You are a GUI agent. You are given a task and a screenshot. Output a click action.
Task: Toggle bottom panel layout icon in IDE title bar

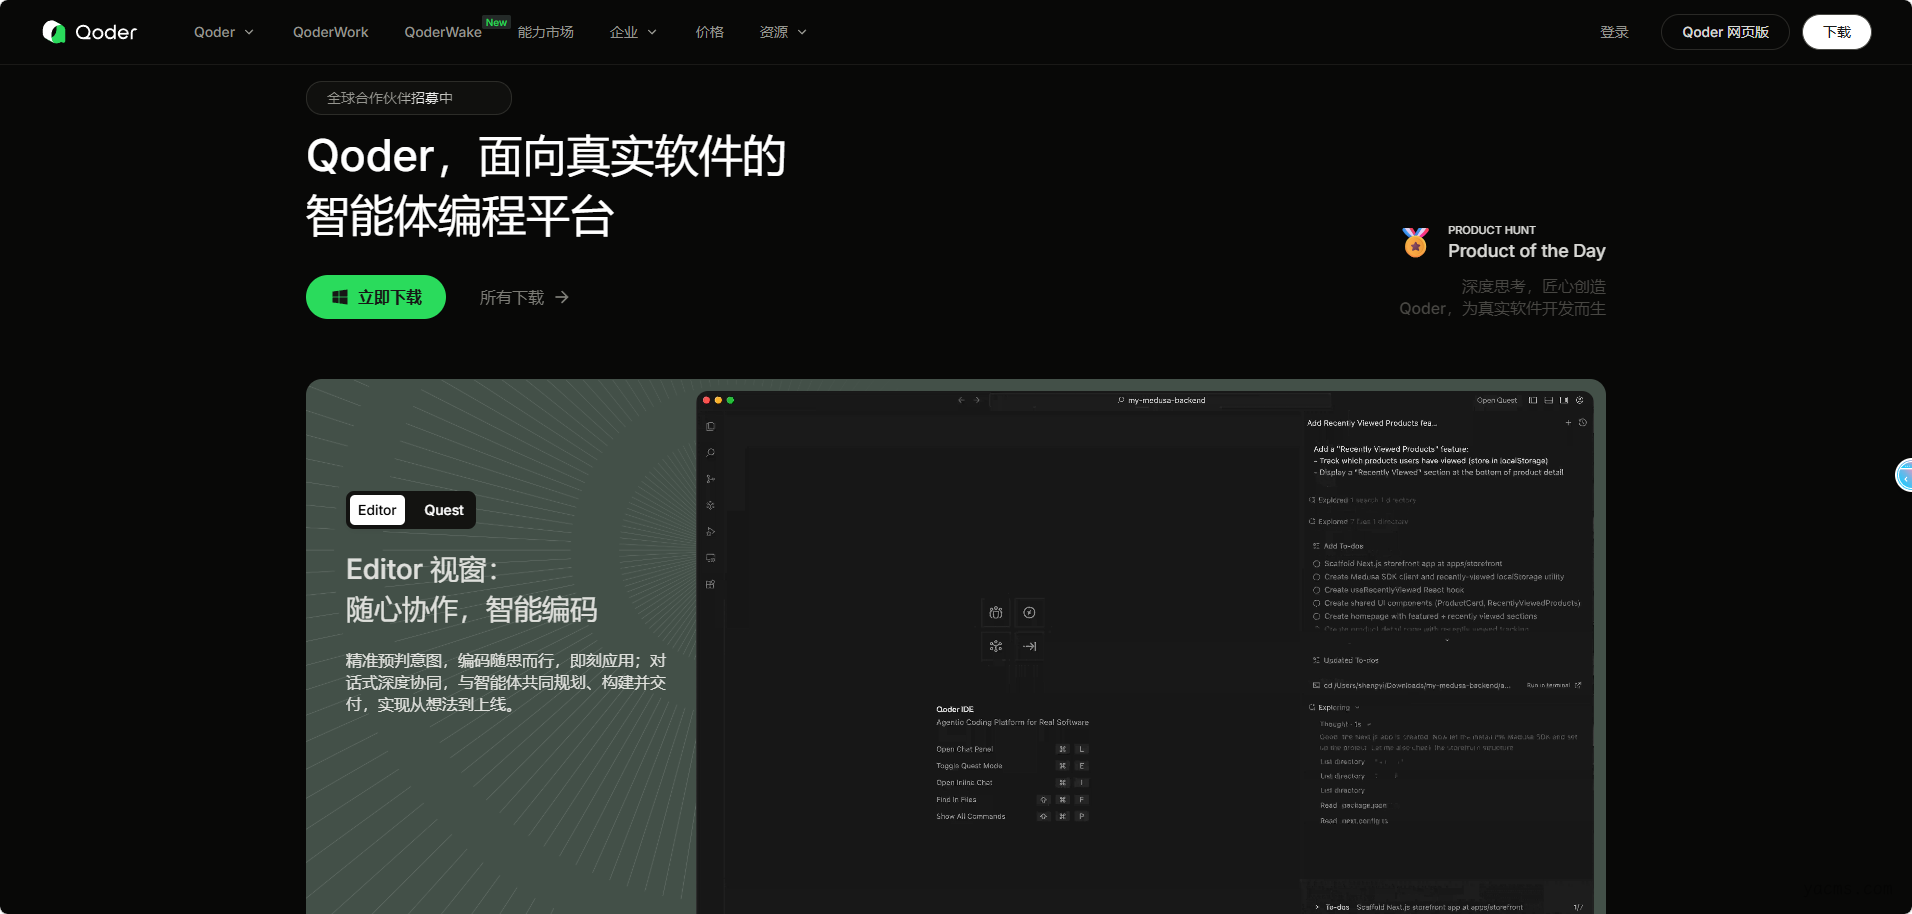click(x=1549, y=400)
